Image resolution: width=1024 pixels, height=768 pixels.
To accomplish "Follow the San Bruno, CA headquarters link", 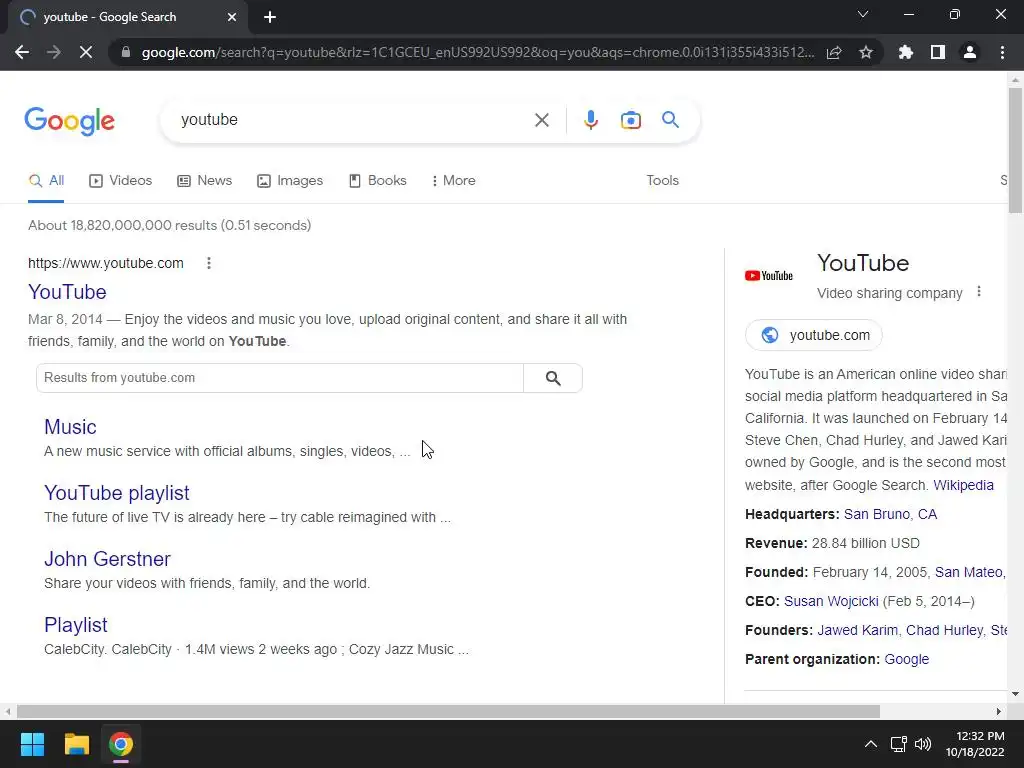I will click(890, 515).
